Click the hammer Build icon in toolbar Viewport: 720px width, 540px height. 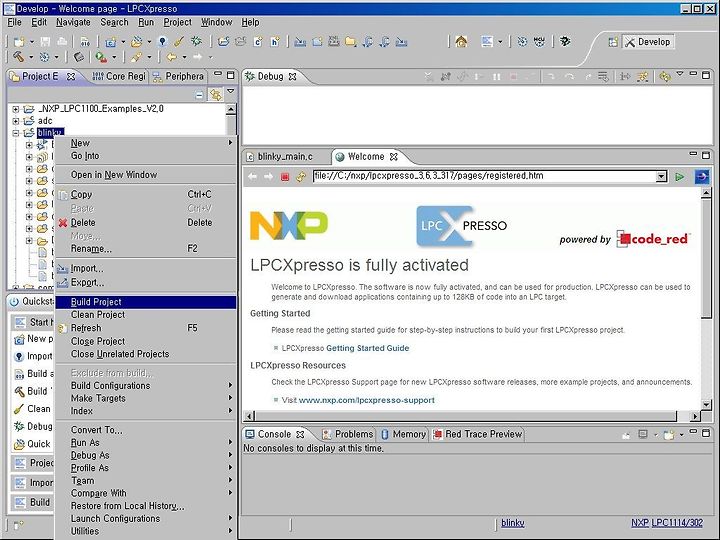(x=19, y=57)
